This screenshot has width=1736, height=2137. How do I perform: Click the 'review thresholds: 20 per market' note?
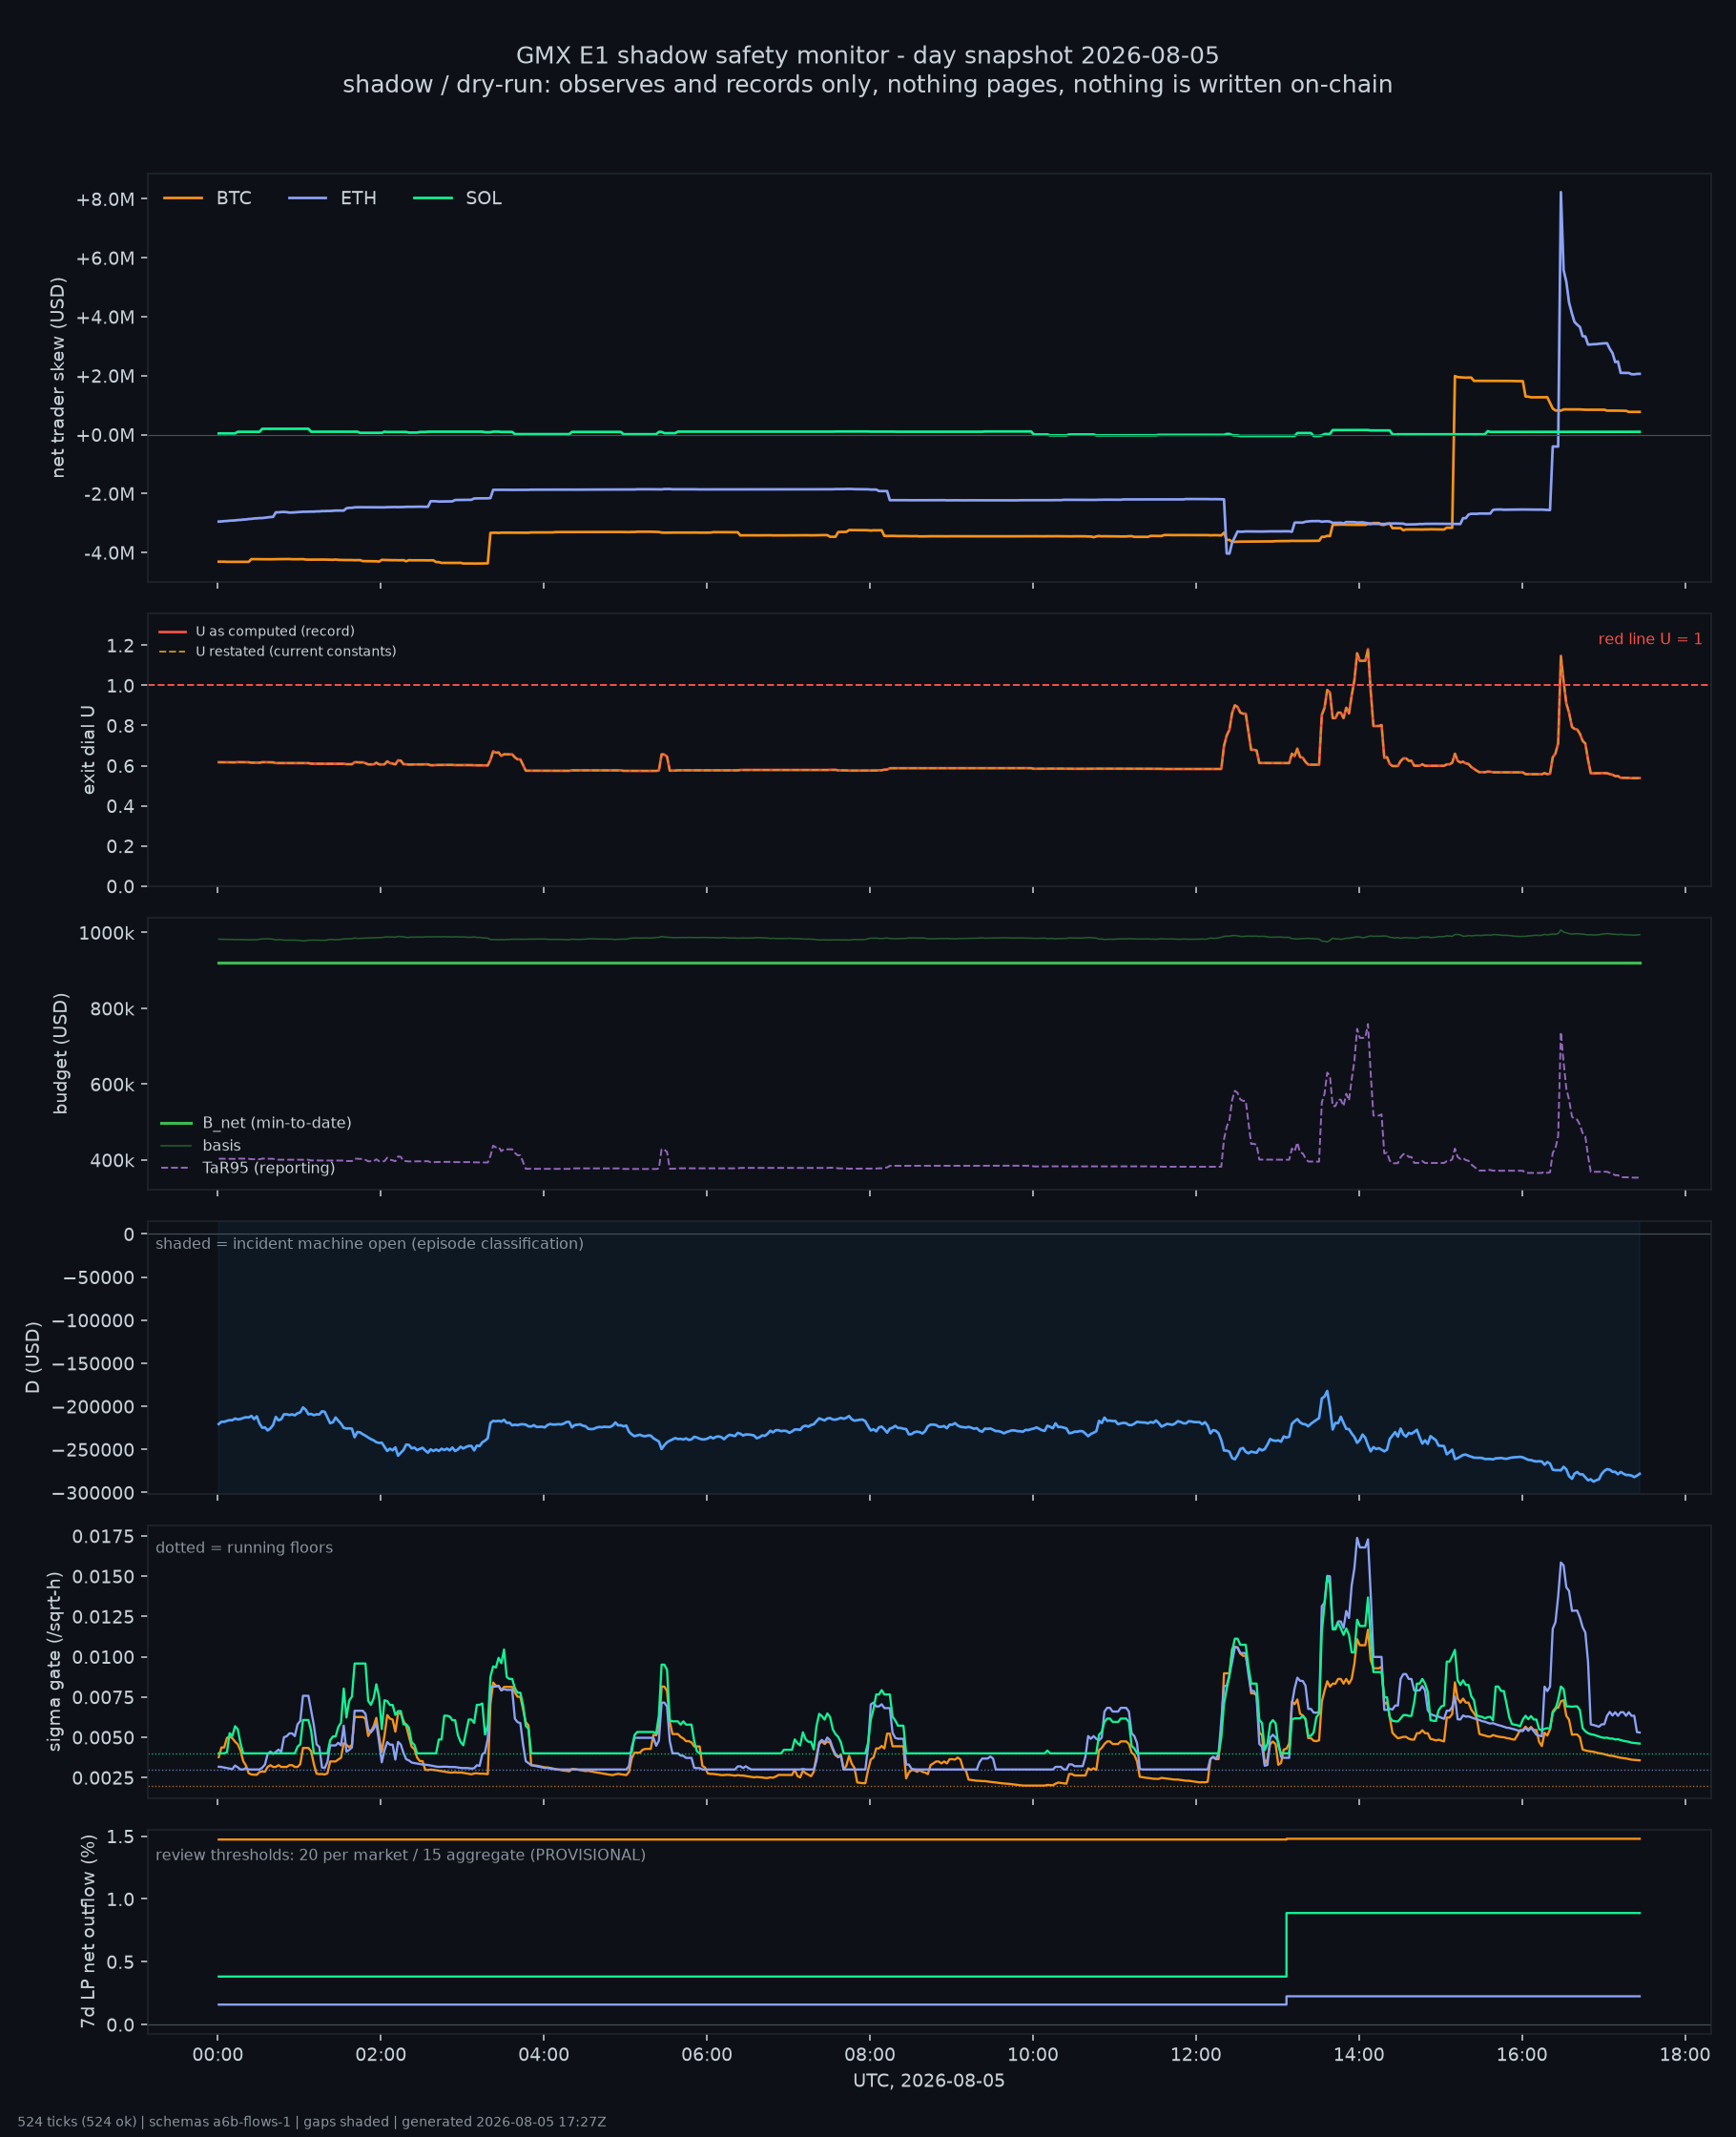(x=401, y=1855)
